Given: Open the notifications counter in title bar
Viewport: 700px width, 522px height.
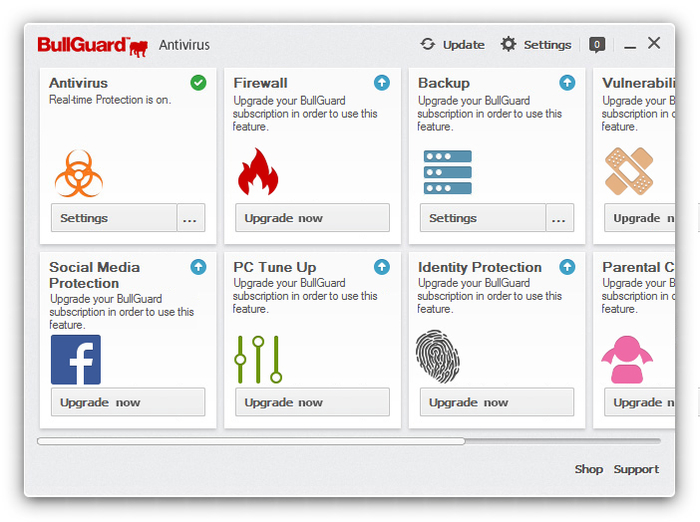Looking at the screenshot, I should (597, 44).
